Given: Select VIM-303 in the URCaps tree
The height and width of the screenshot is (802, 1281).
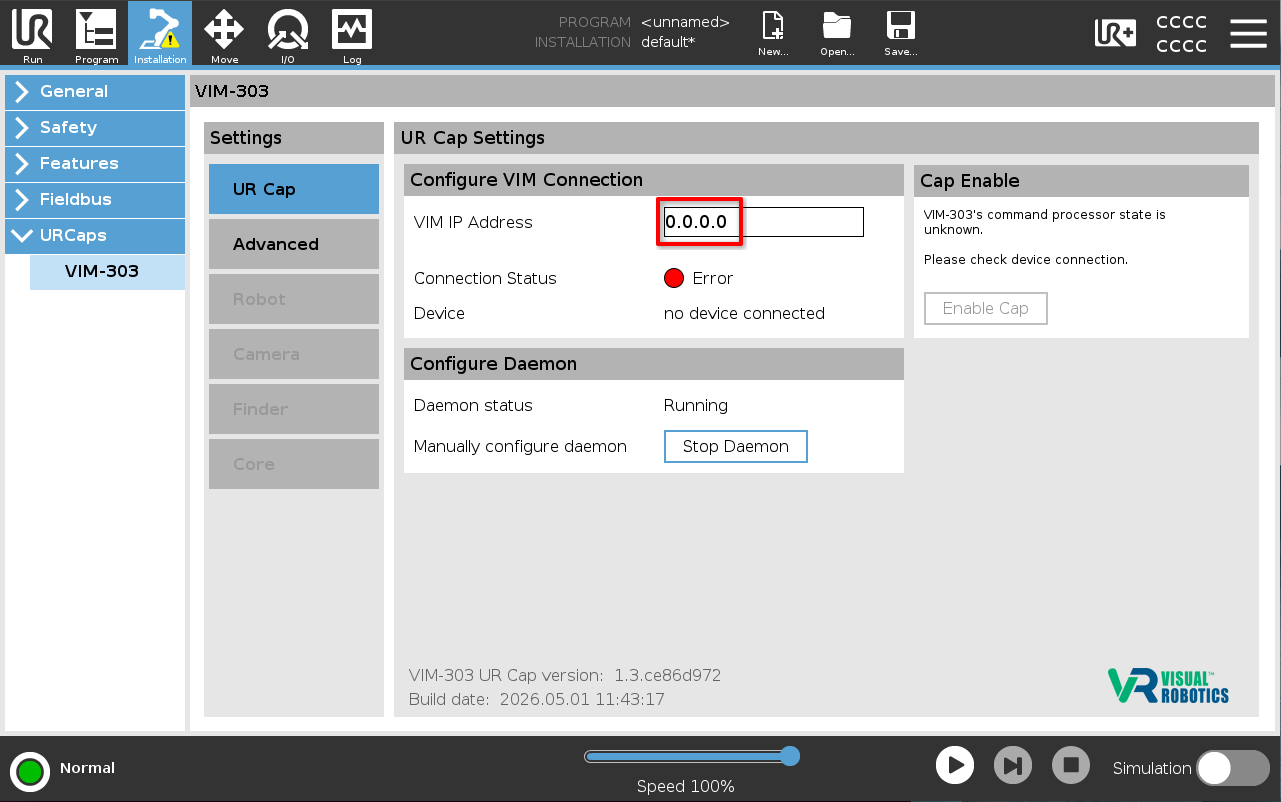Looking at the screenshot, I should (107, 271).
